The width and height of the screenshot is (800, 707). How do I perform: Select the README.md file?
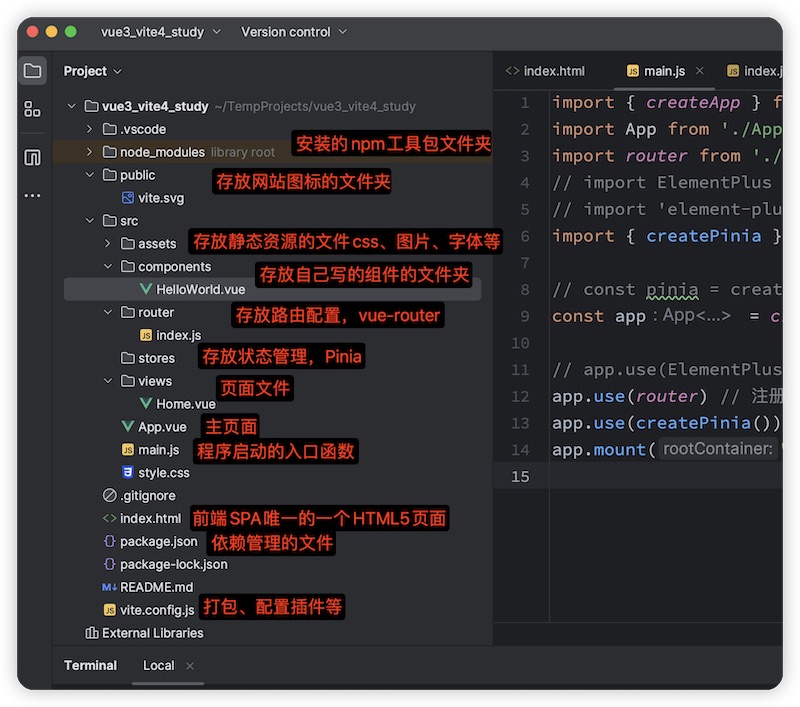coord(157,588)
